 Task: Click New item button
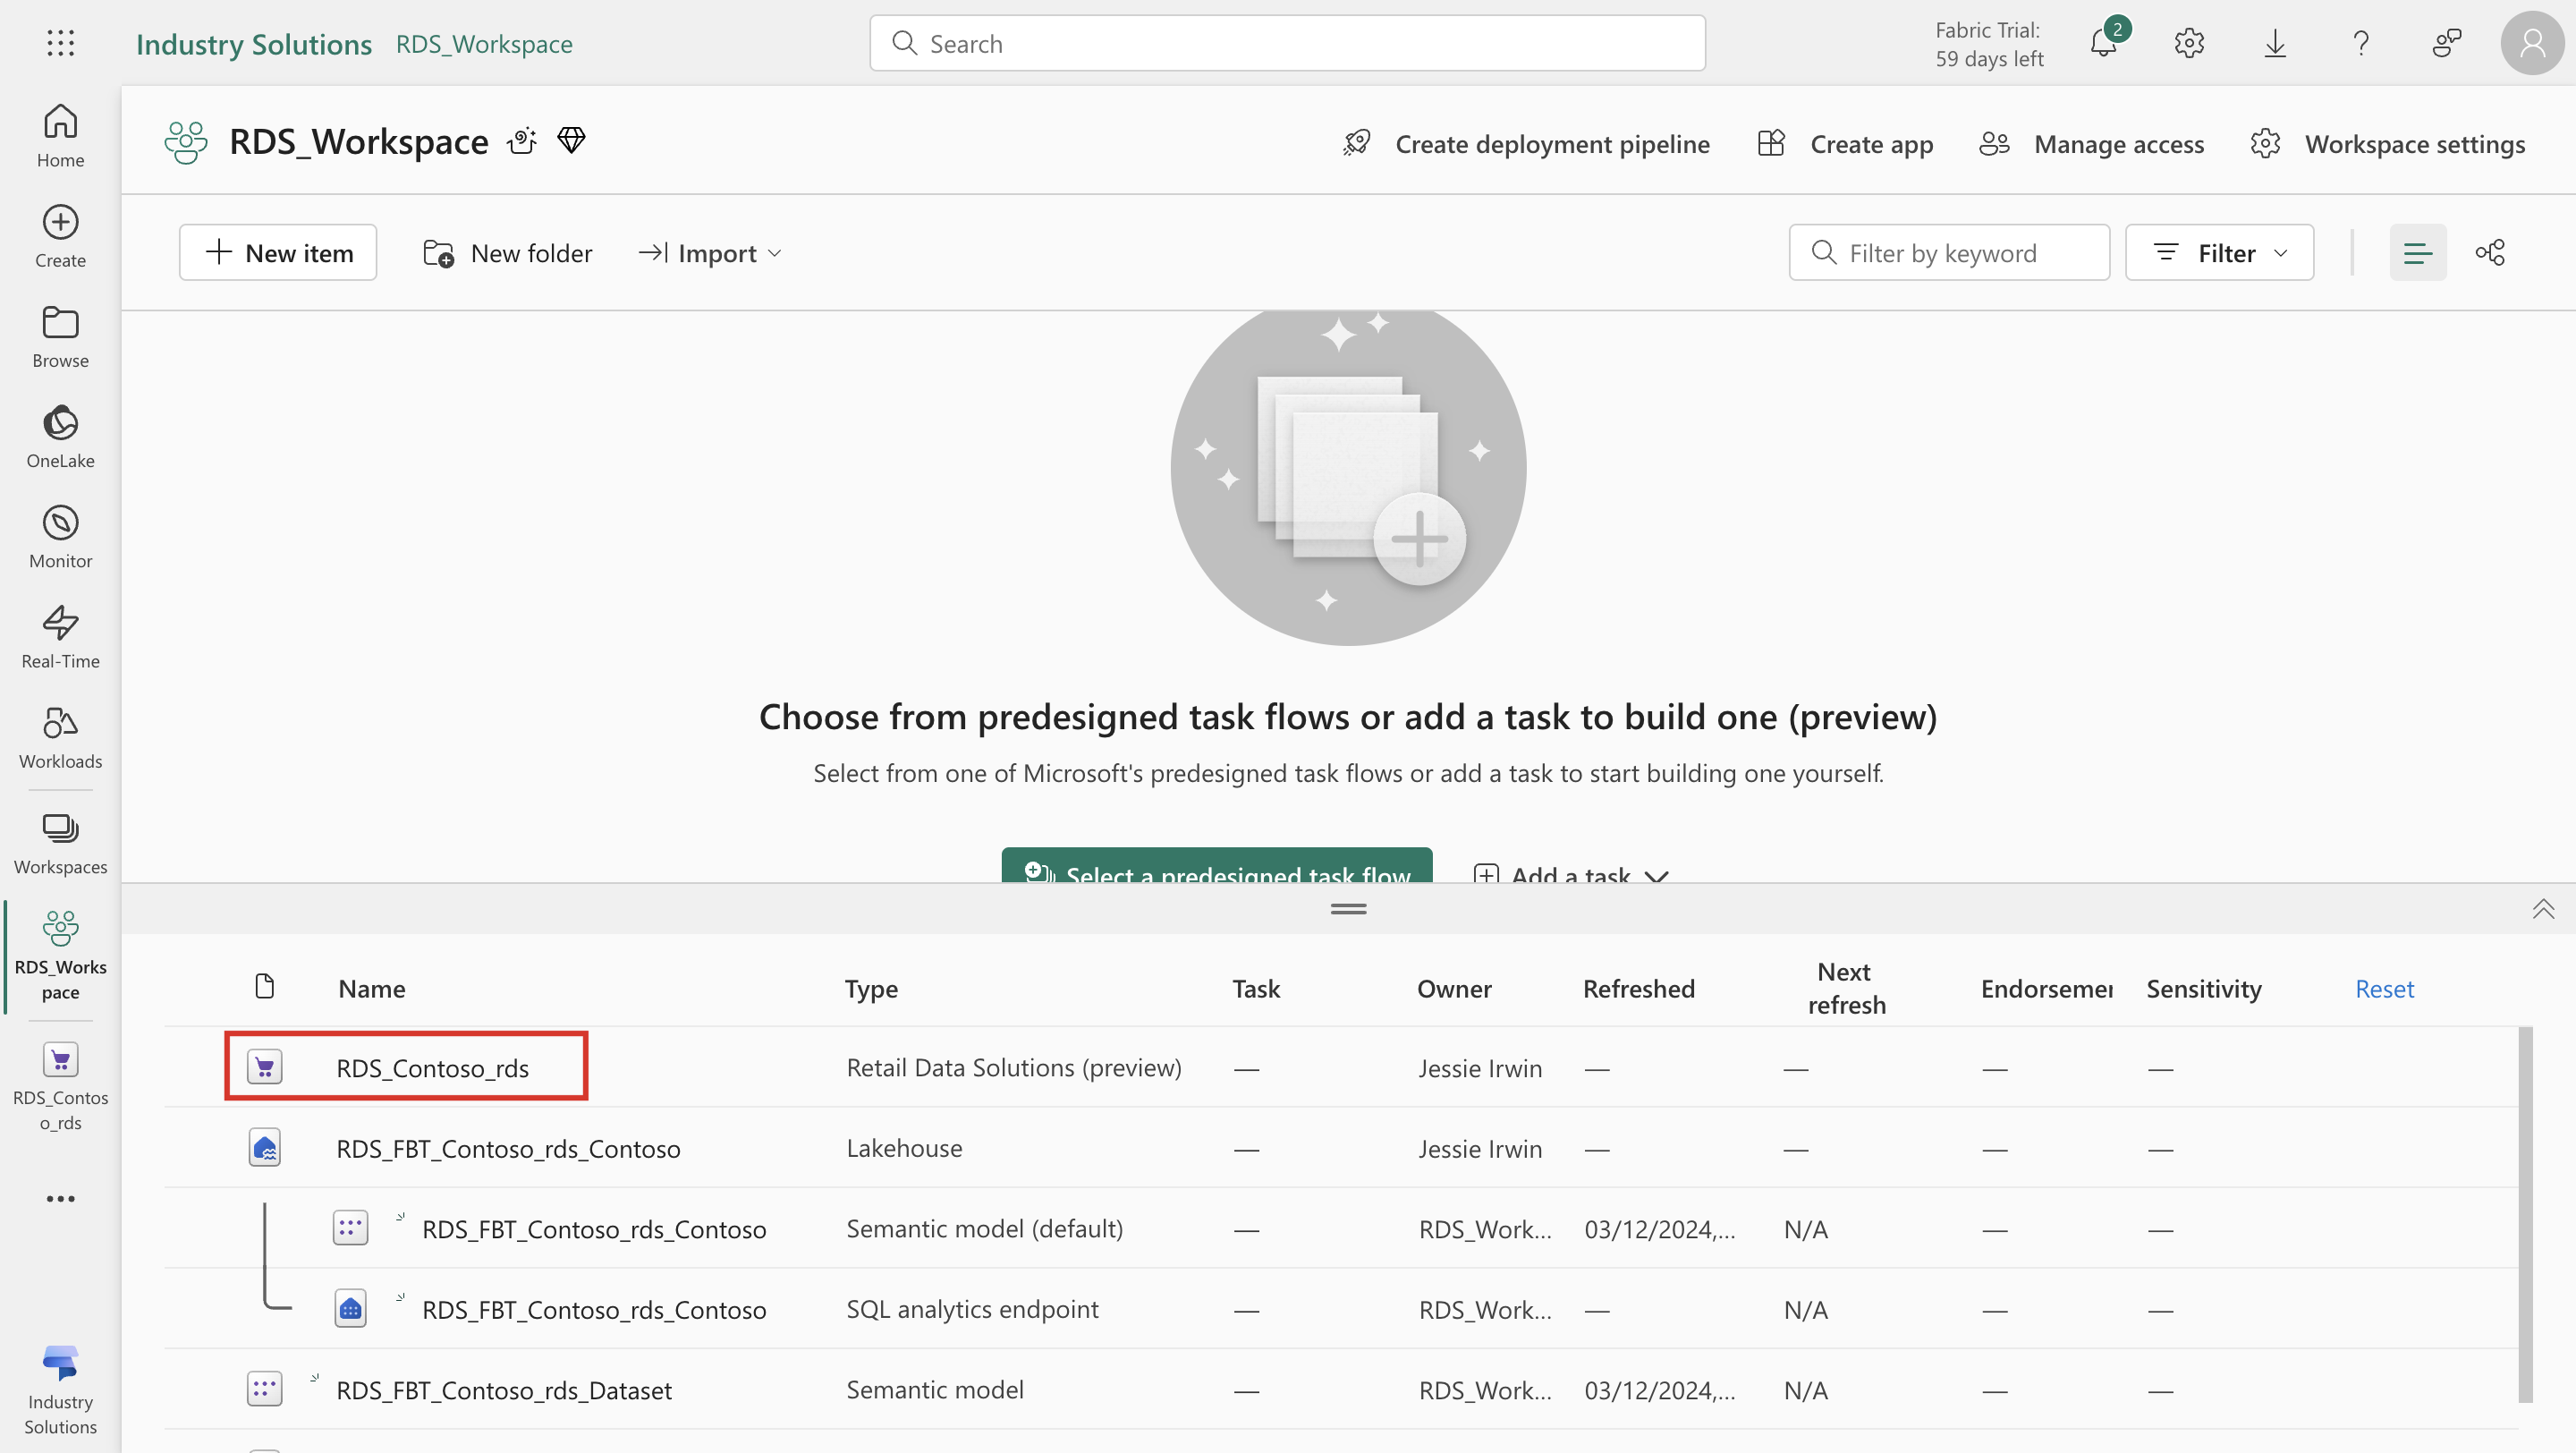click(x=278, y=252)
